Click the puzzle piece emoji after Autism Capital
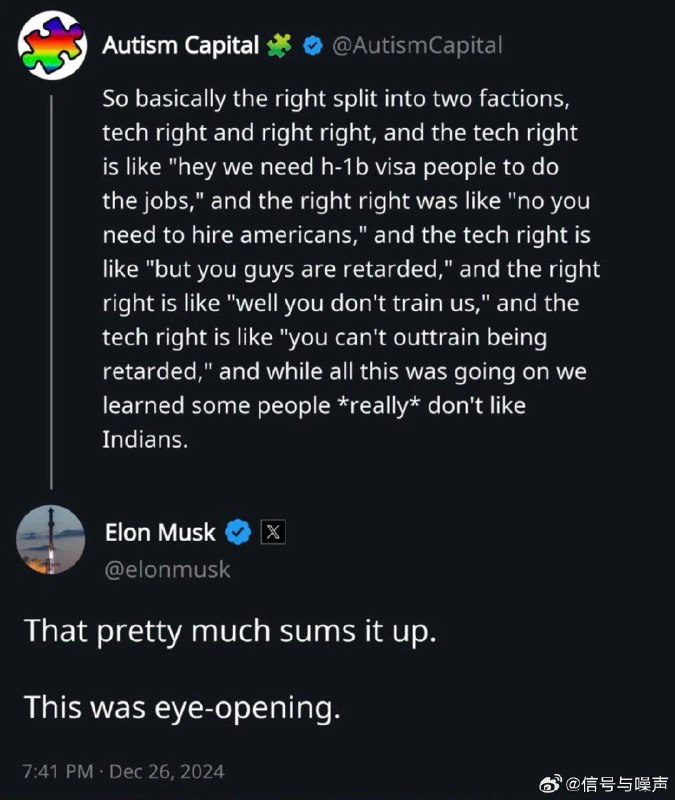The width and height of the screenshot is (675, 800). coord(279,46)
